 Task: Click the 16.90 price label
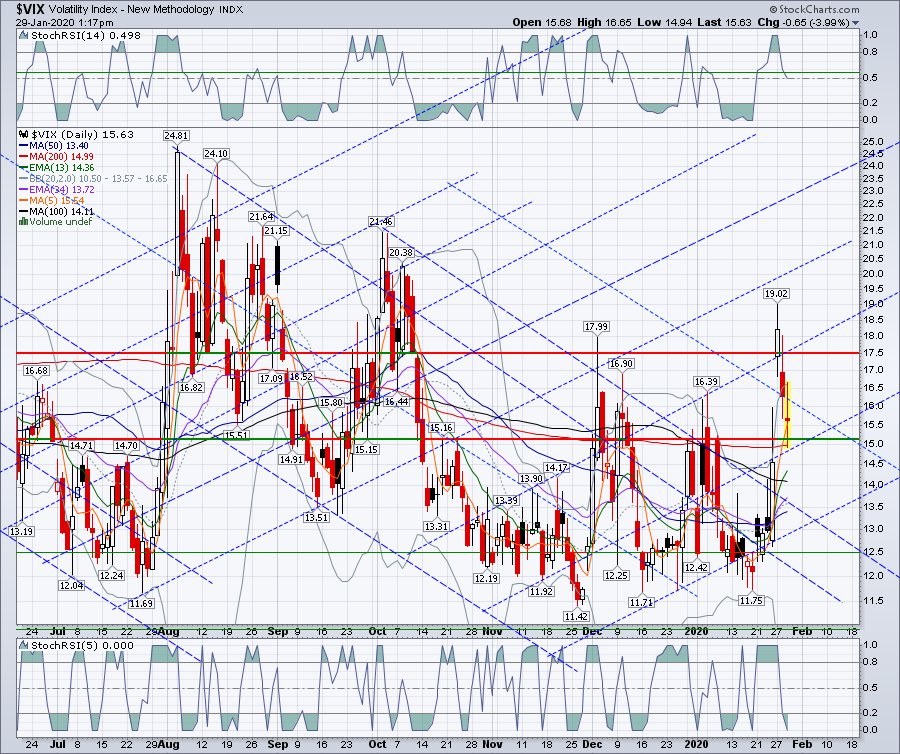pos(622,364)
